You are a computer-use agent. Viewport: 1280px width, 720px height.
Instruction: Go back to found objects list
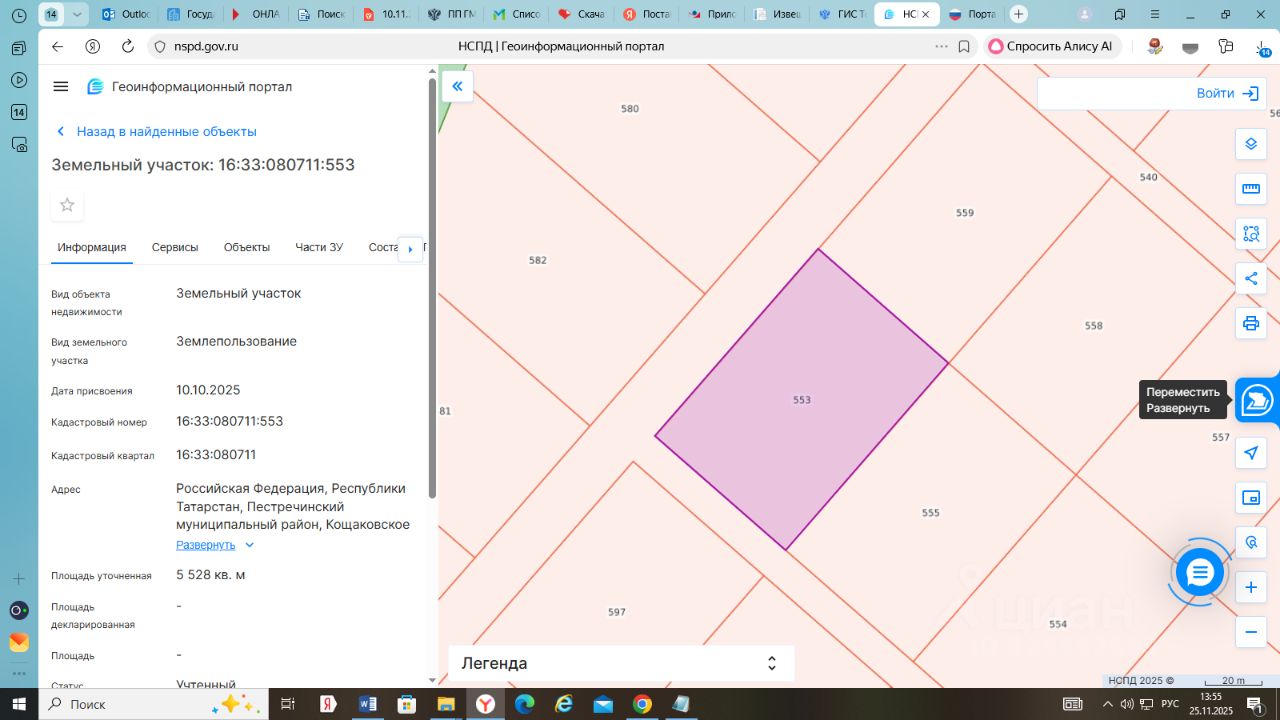157,131
